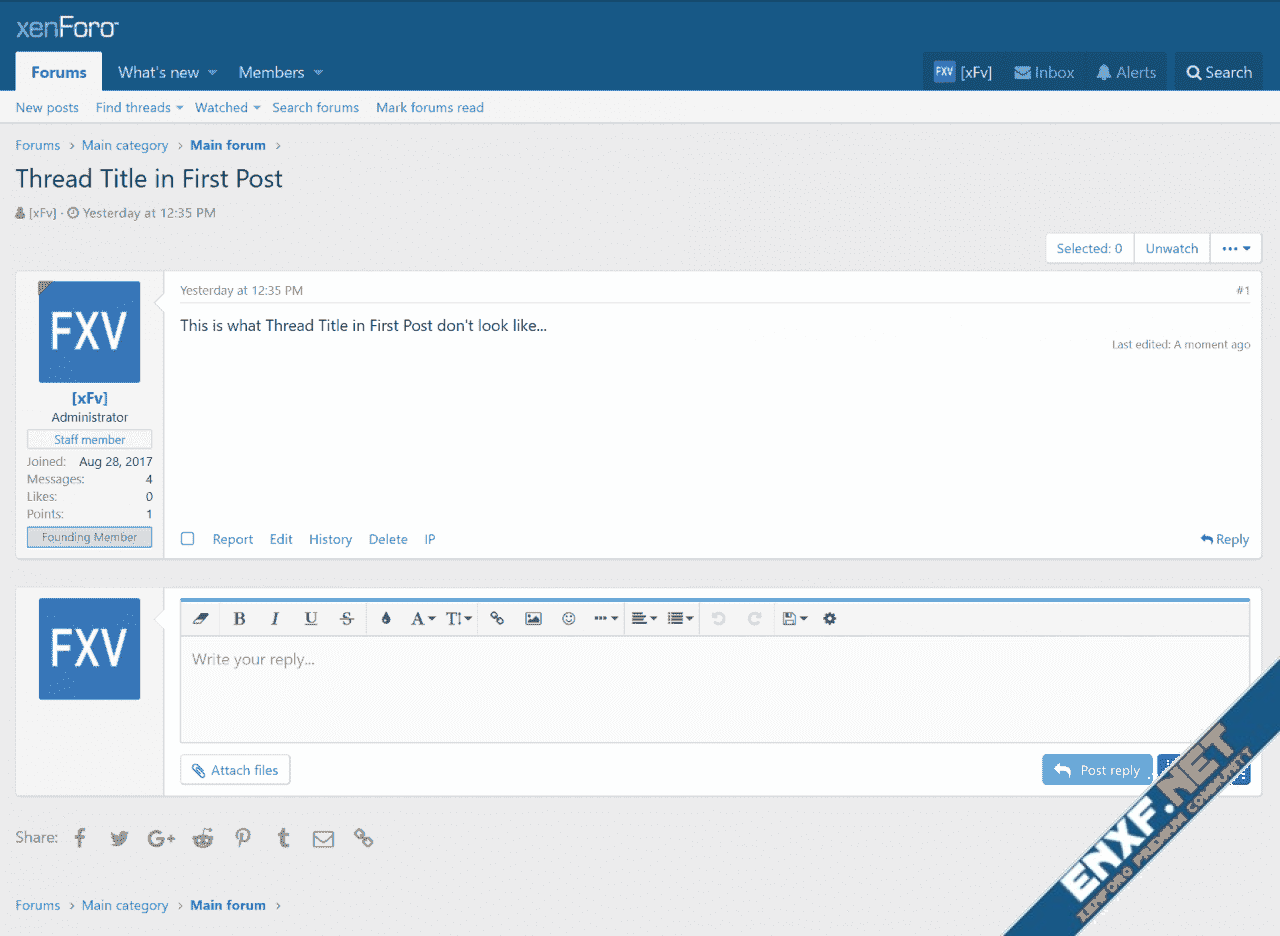The height and width of the screenshot is (936, 1280).
Task: Toggle BB code mode gear icon
Action: coord(829,619)
